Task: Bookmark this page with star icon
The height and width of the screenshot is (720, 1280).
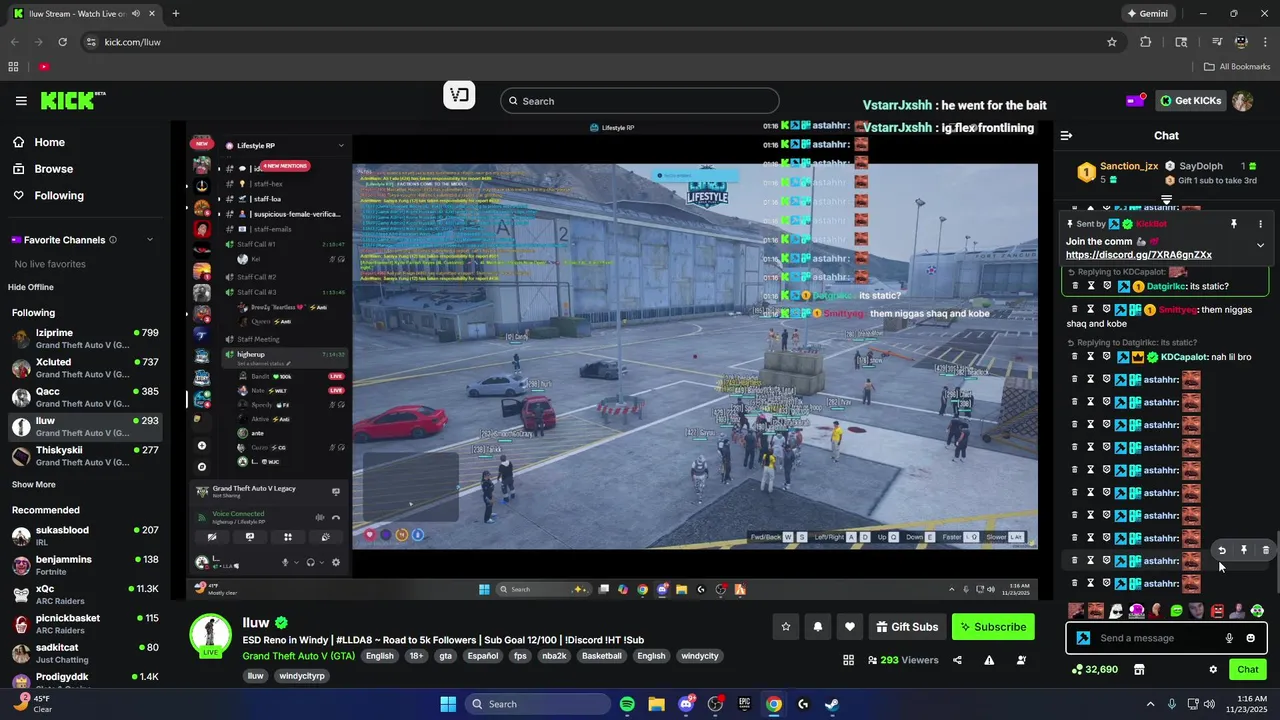Action: (x=1111, y=42)
